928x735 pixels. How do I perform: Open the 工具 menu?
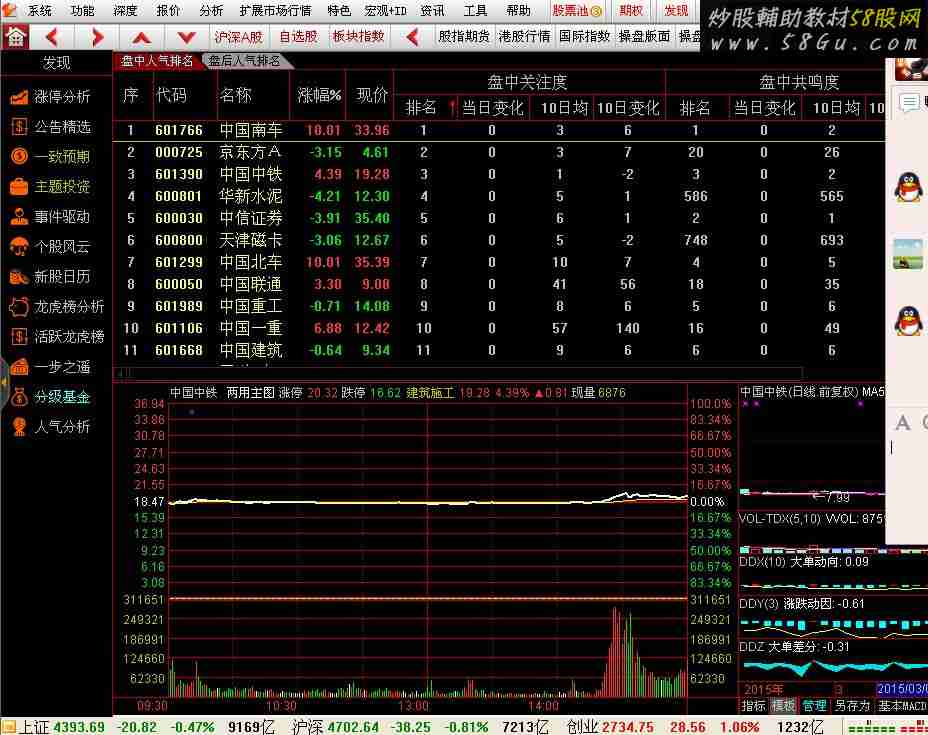475,11
